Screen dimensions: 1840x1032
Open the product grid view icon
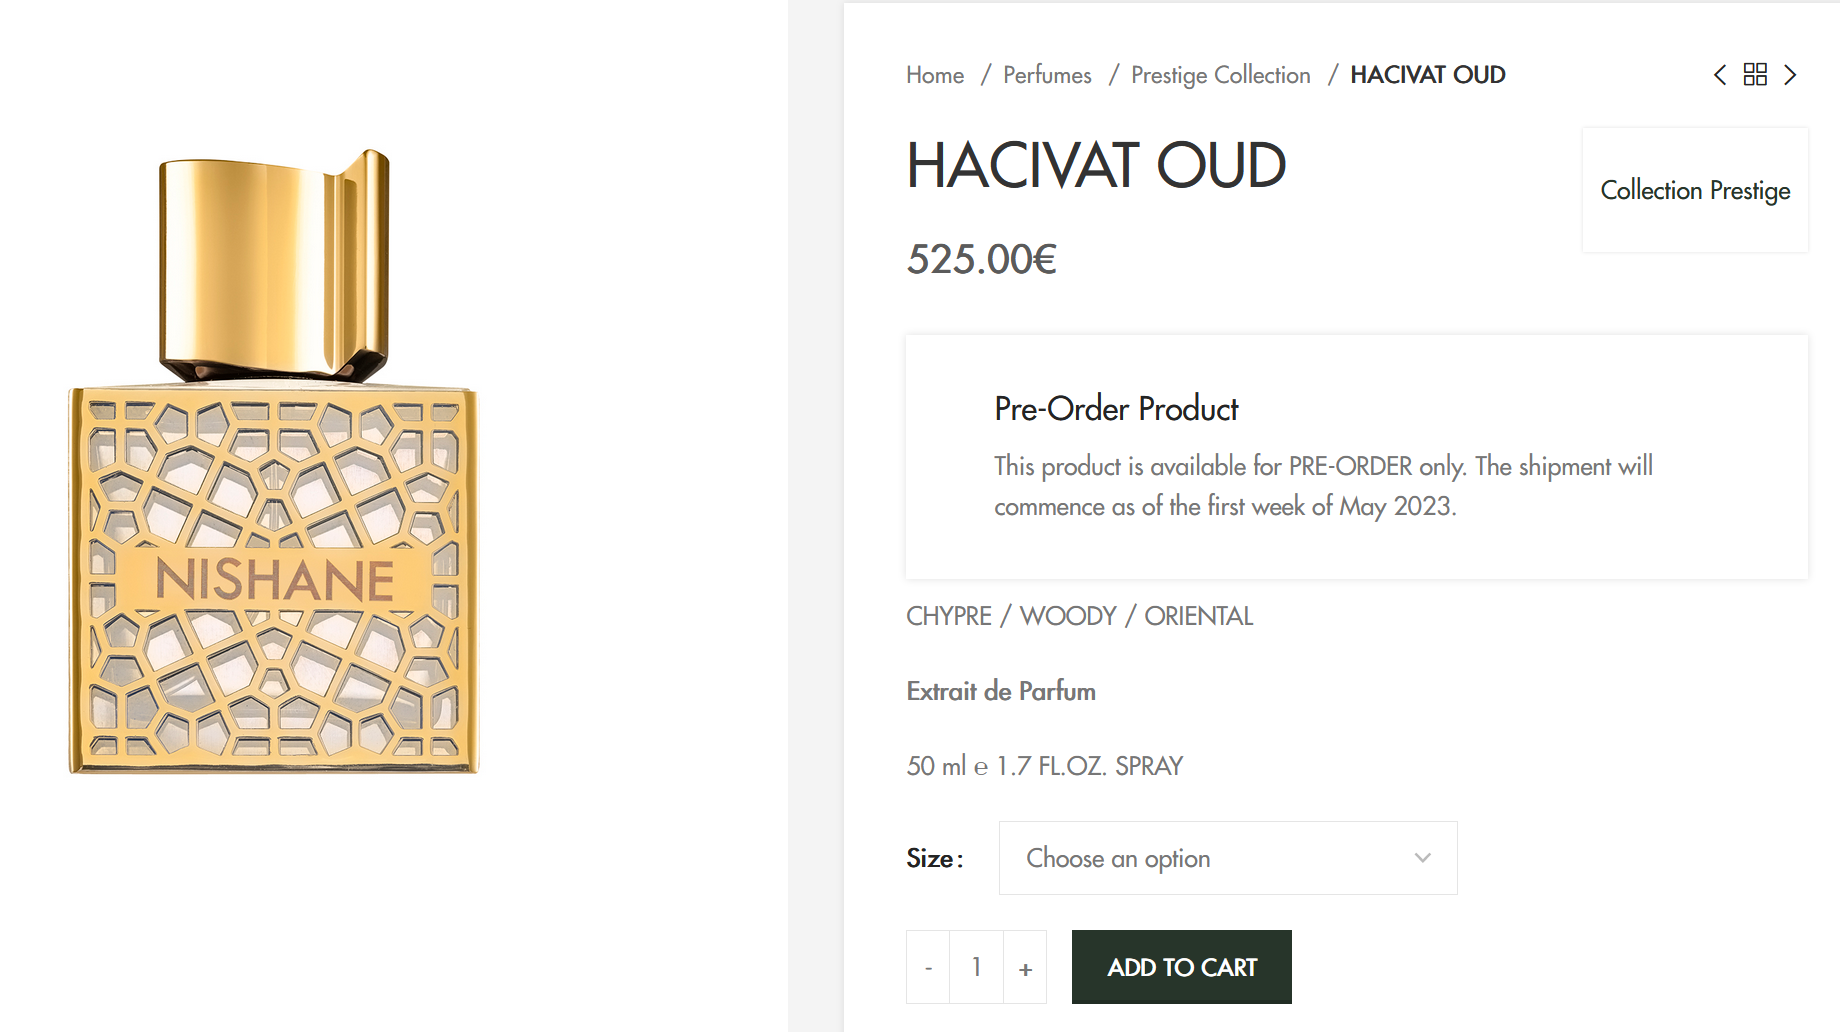click(1755, 75)
